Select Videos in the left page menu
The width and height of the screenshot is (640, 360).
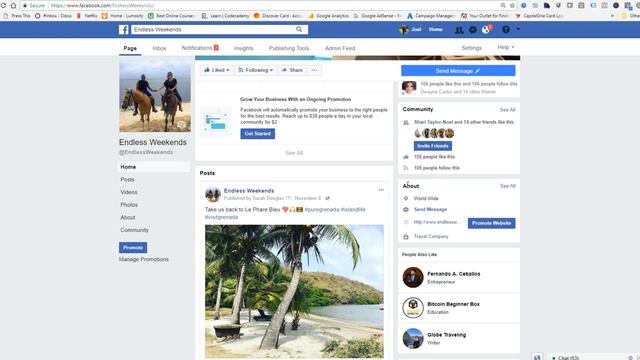(129, 192)
